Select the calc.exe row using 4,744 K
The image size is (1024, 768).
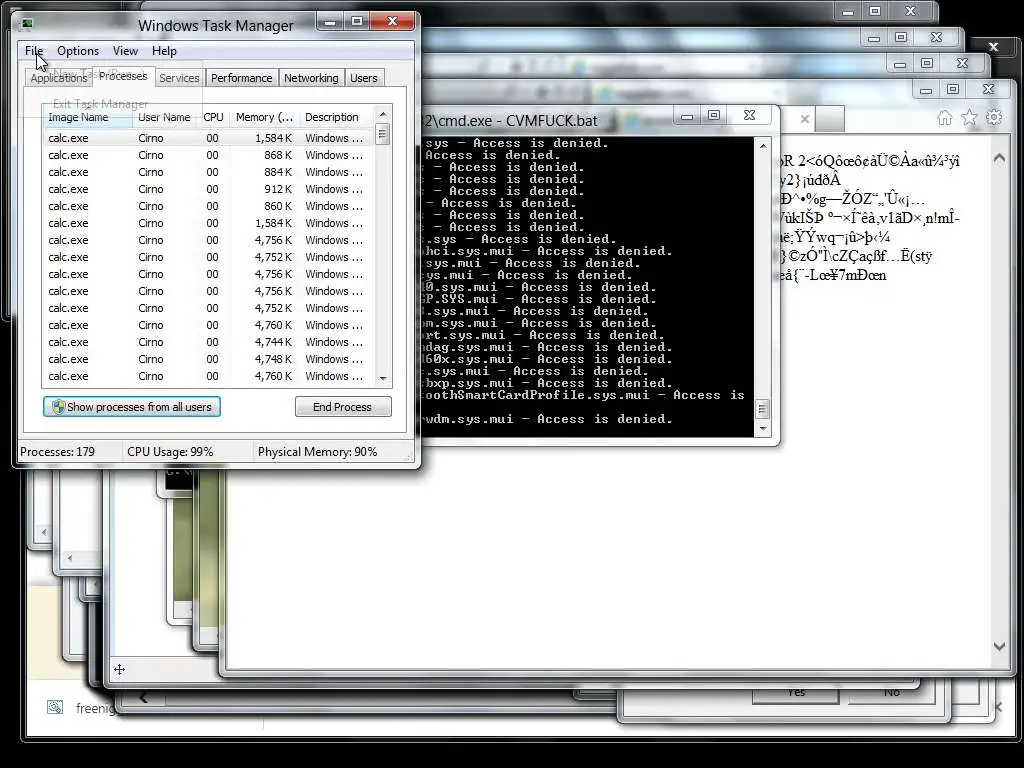click(208, 342)
